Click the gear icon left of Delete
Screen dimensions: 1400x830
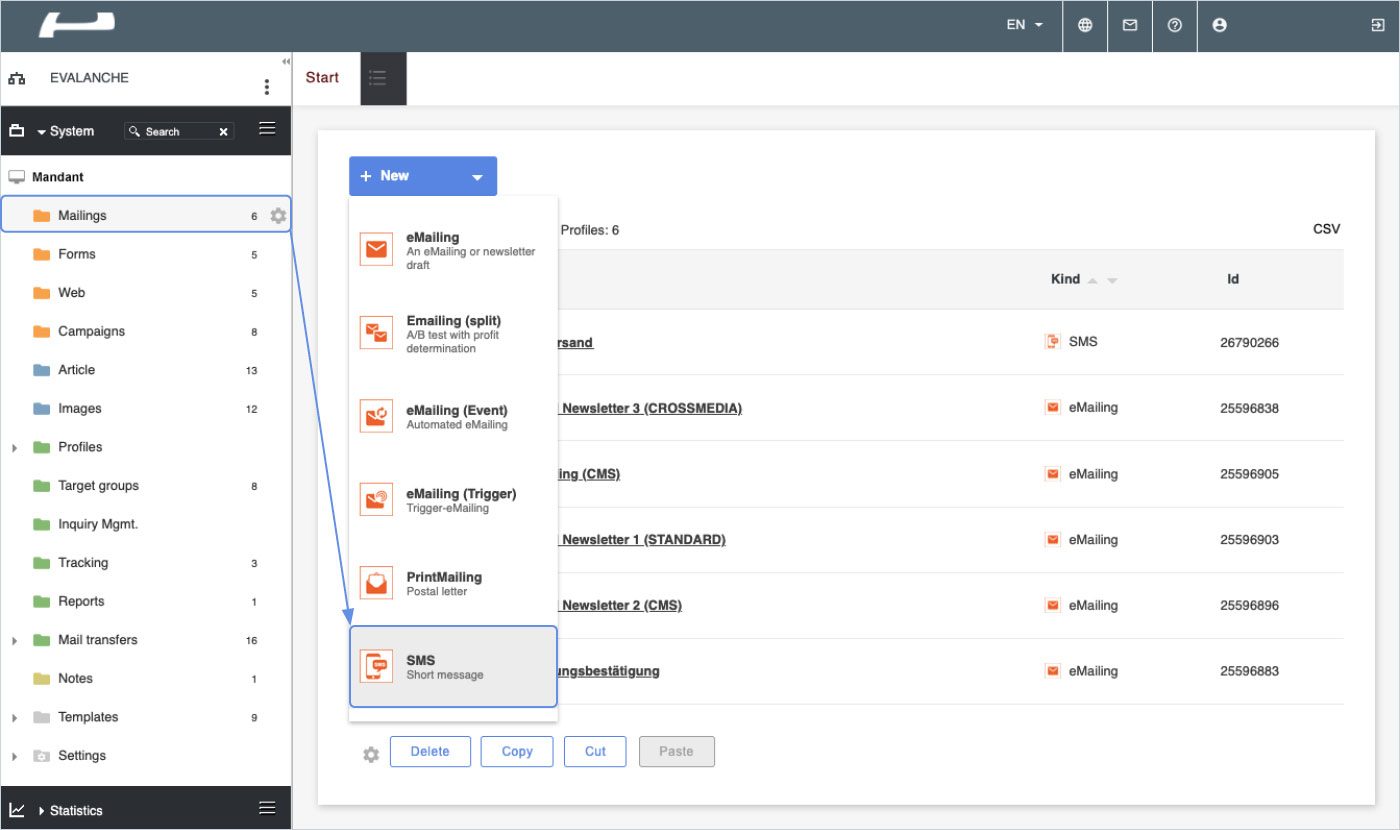(371, 754)
